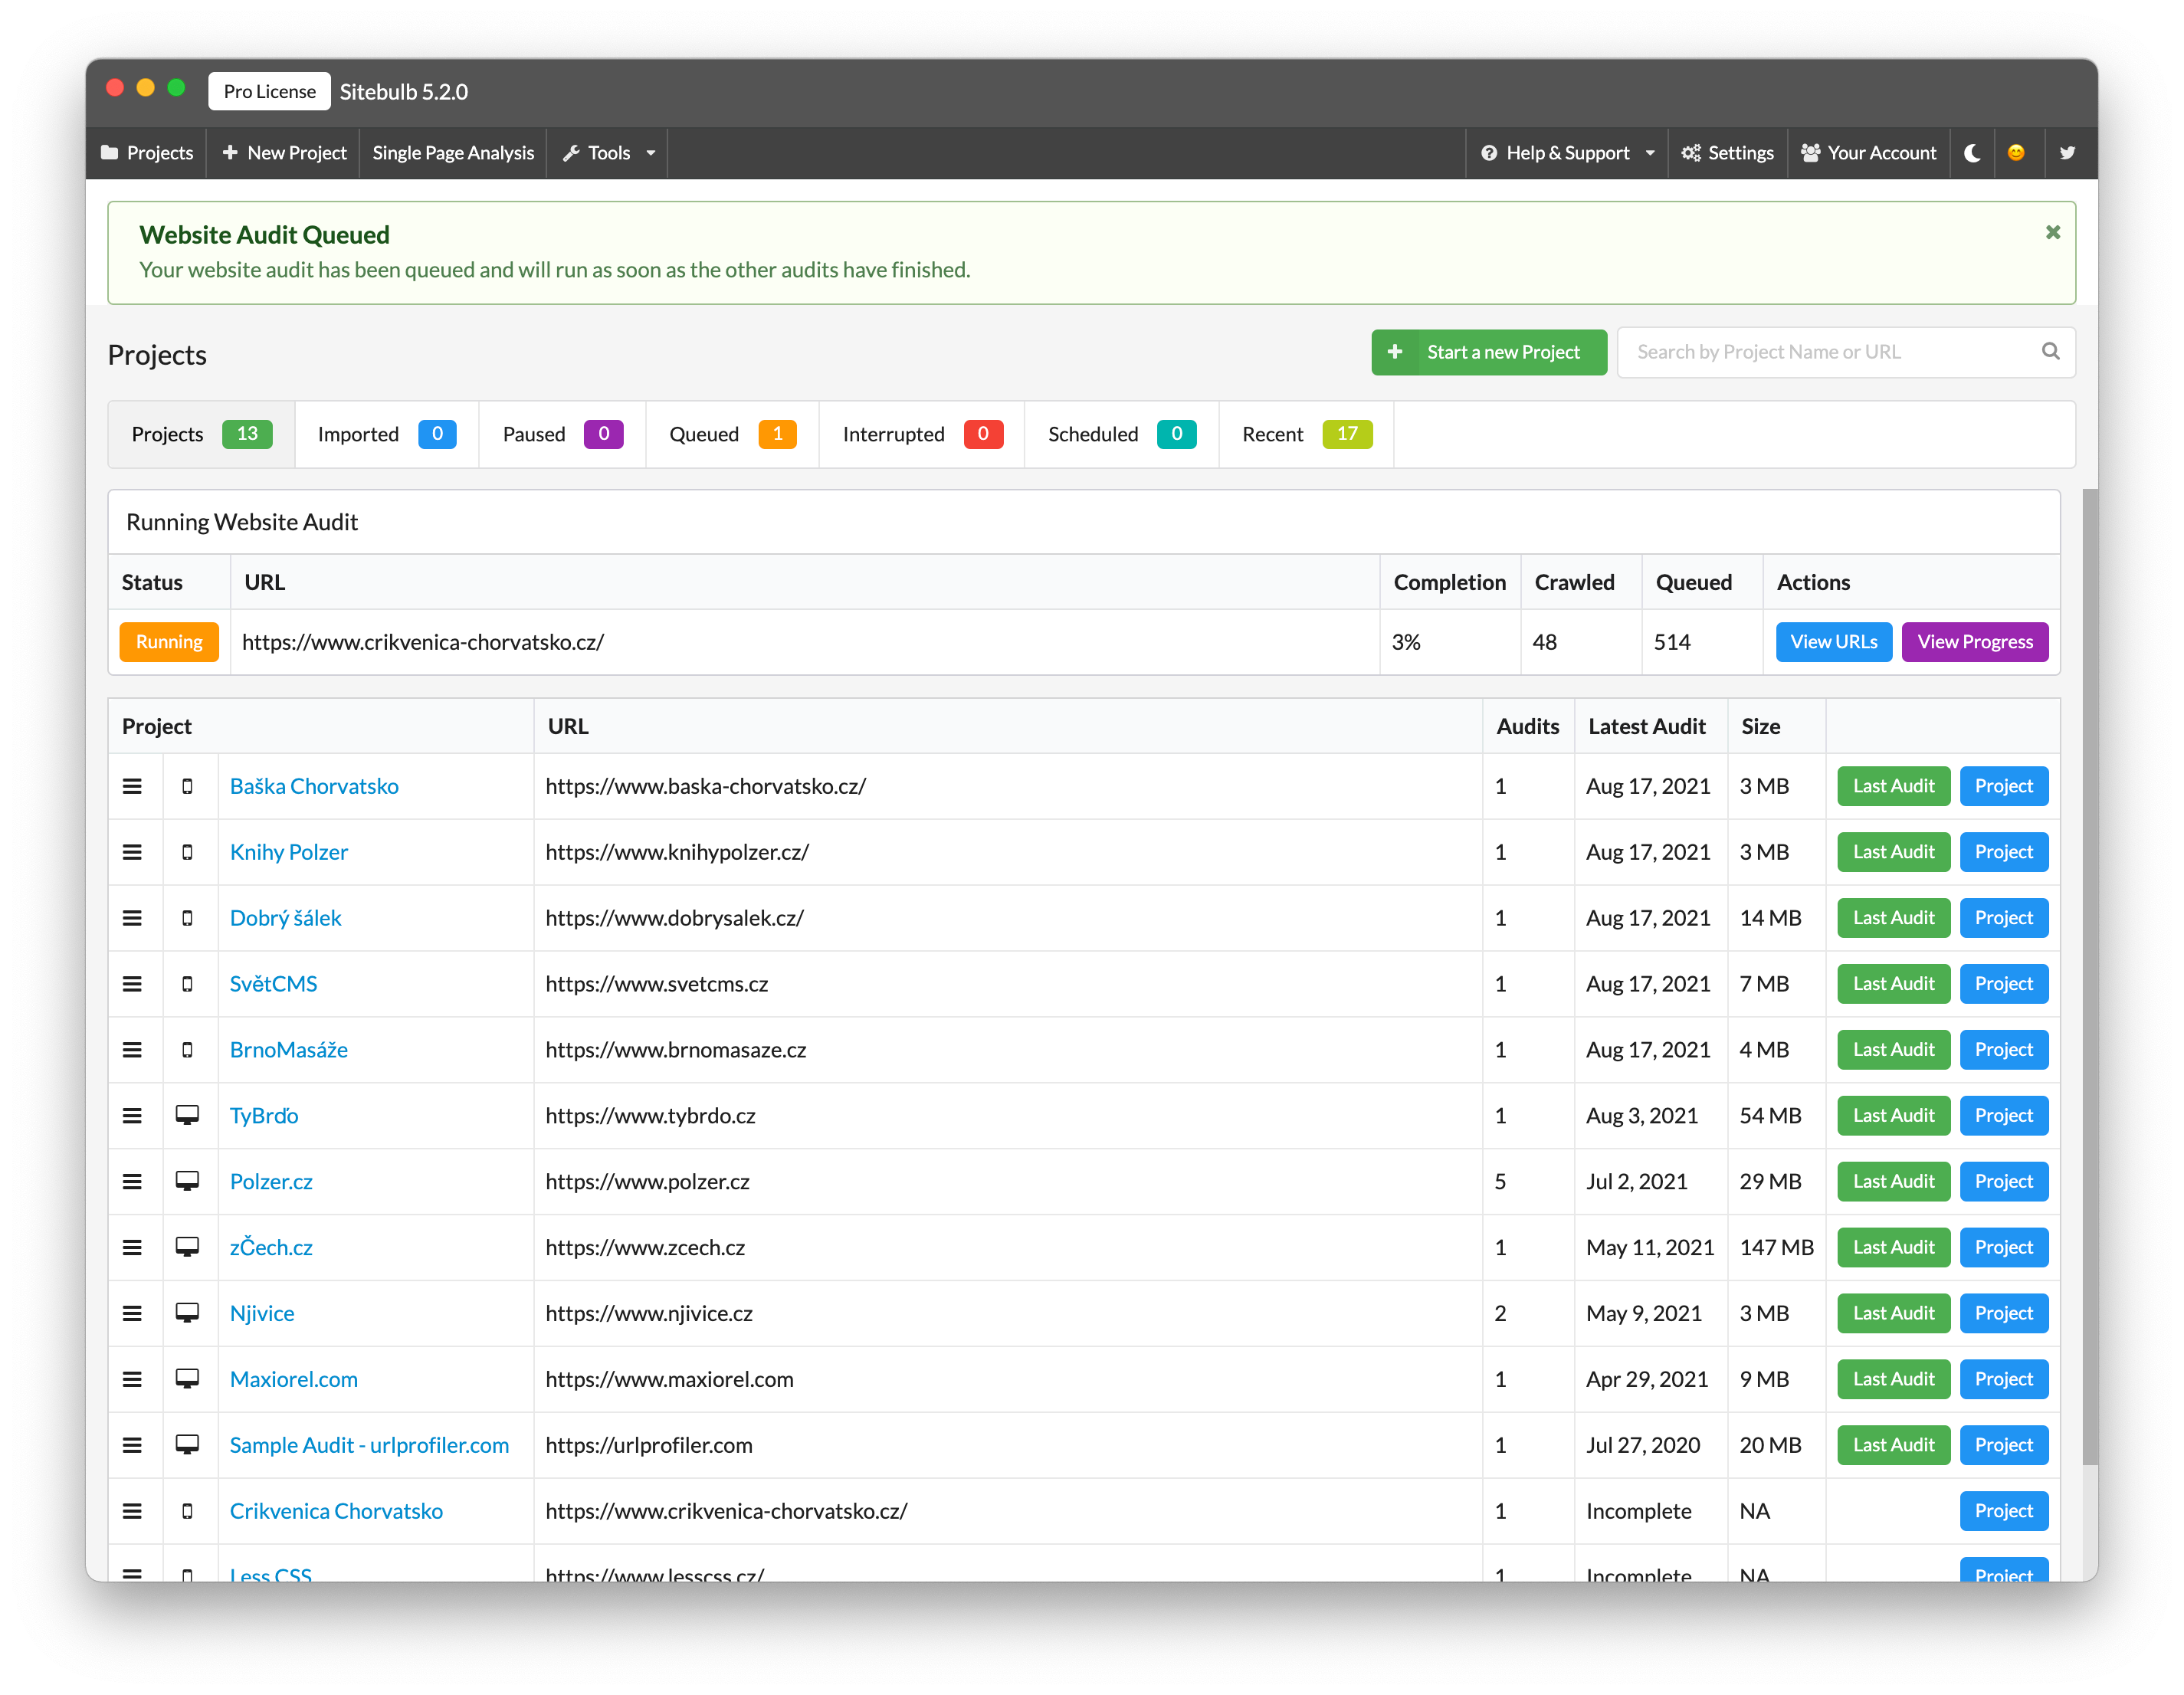
Task: Open hamburger menu for BrnoMasáže row
Action: 132,1050
